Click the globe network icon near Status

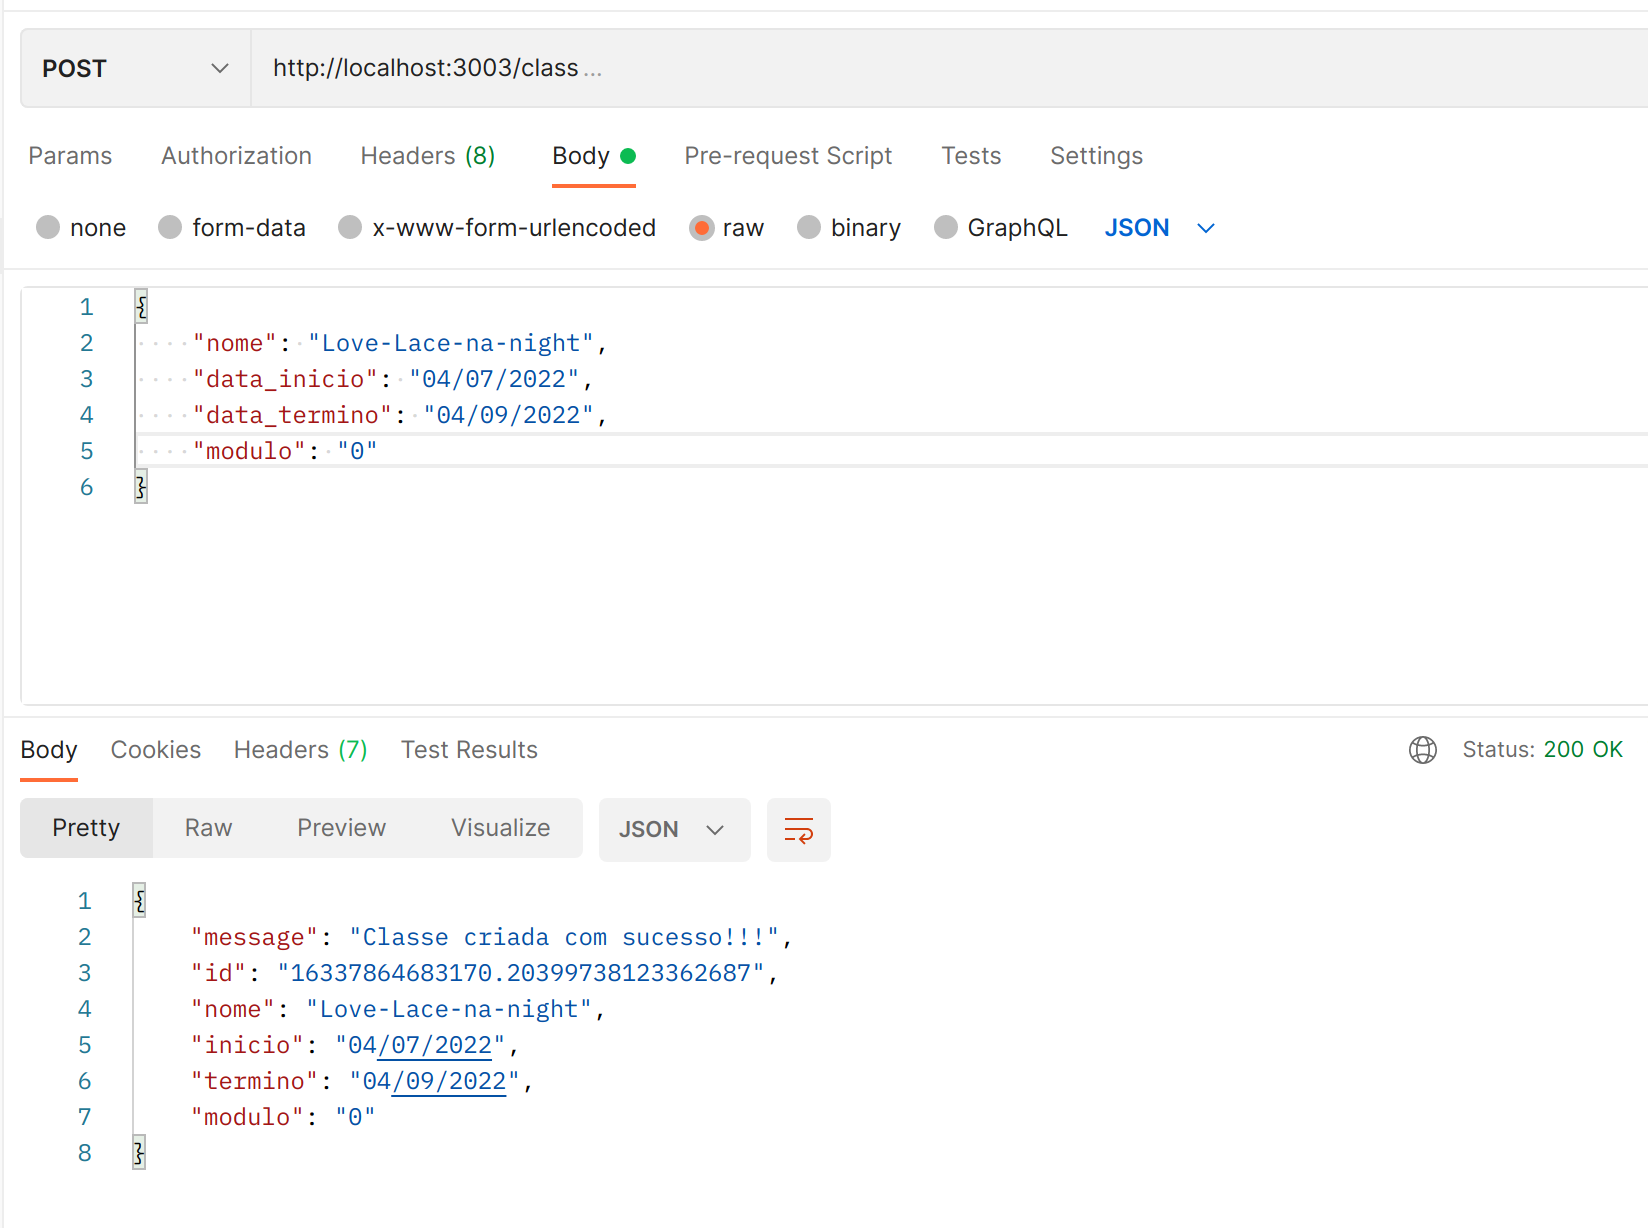pos(1422,750)
